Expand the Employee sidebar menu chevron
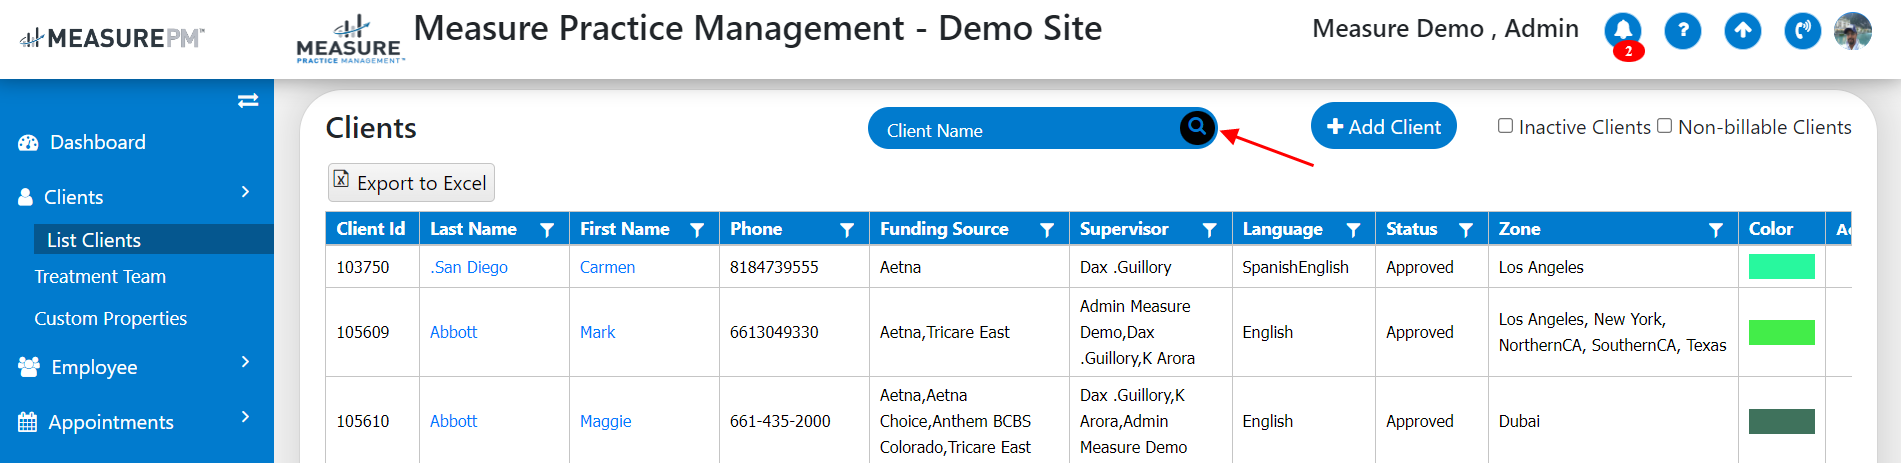Screen dimensions: 1901x463 pos(245,362)
